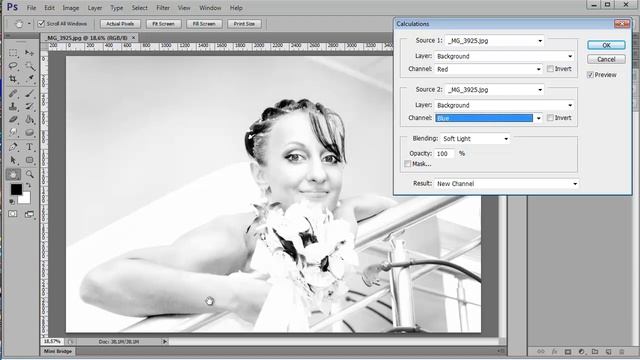Open the Source 2 file dropdown
Screen dimensions: 640x360
pyautogui.click(x=495, y=90)
